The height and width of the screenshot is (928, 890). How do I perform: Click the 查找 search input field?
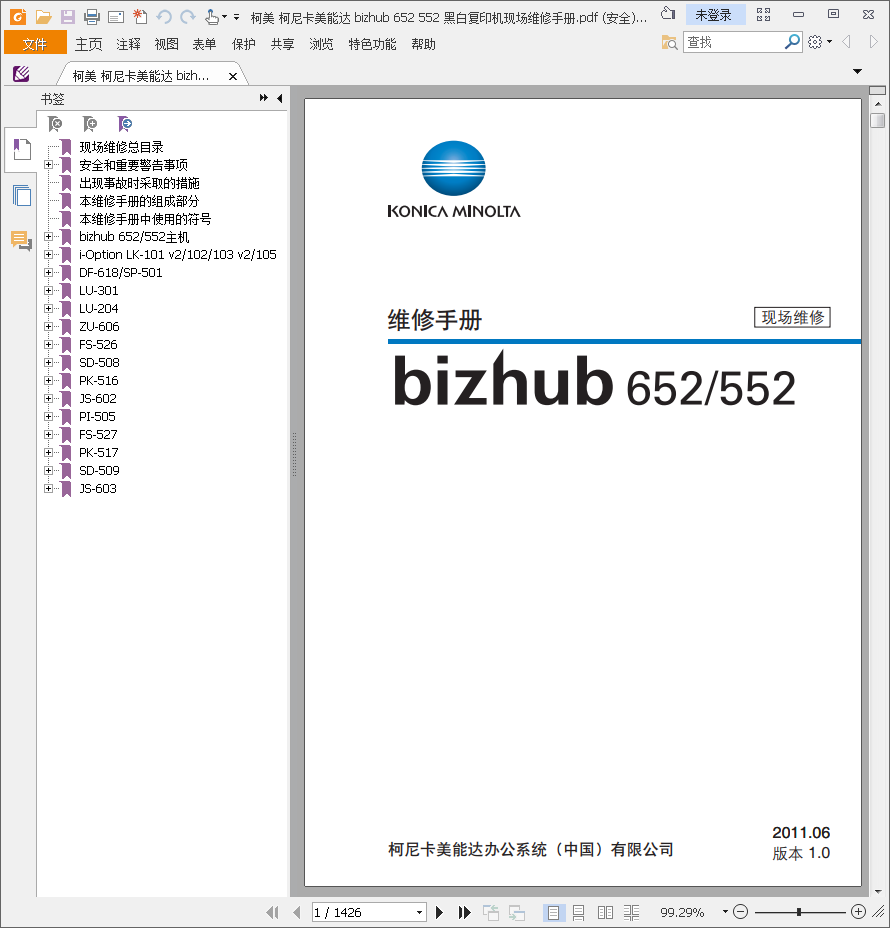[734, 42]
